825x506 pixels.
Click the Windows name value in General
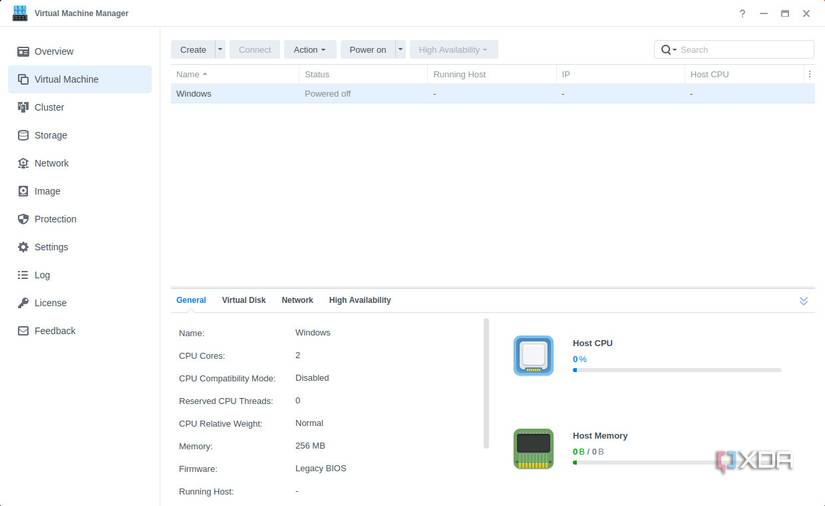(x=313, y=332)
